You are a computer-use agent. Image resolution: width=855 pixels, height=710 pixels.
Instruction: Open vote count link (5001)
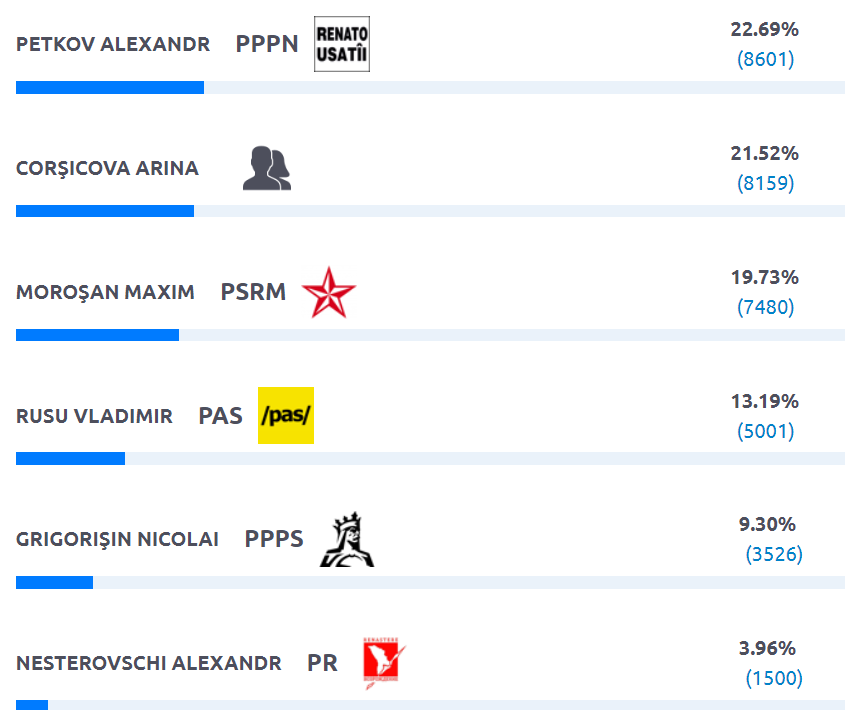[765, 431]
